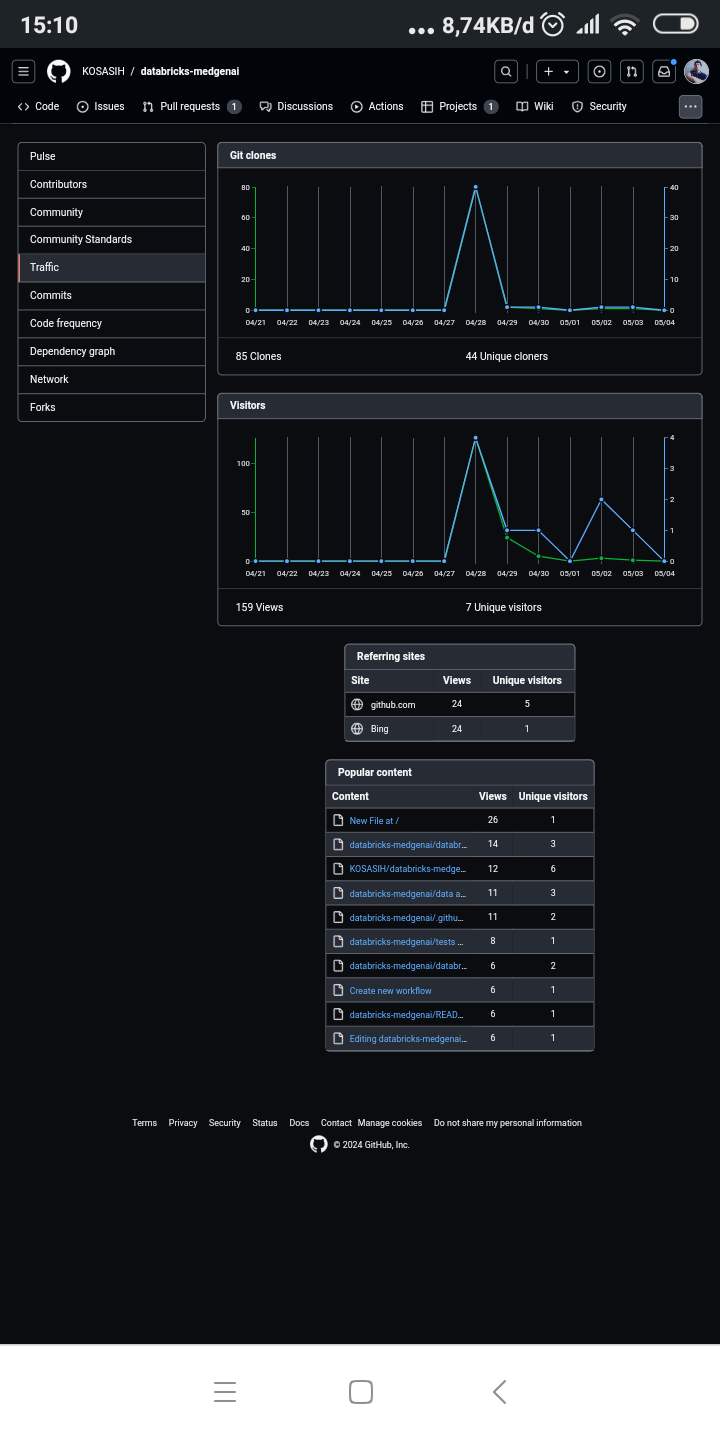Viewport: 720px width, 1440px height.
Task: Select Traffic in insights sidebar
Action: (112, 267)
